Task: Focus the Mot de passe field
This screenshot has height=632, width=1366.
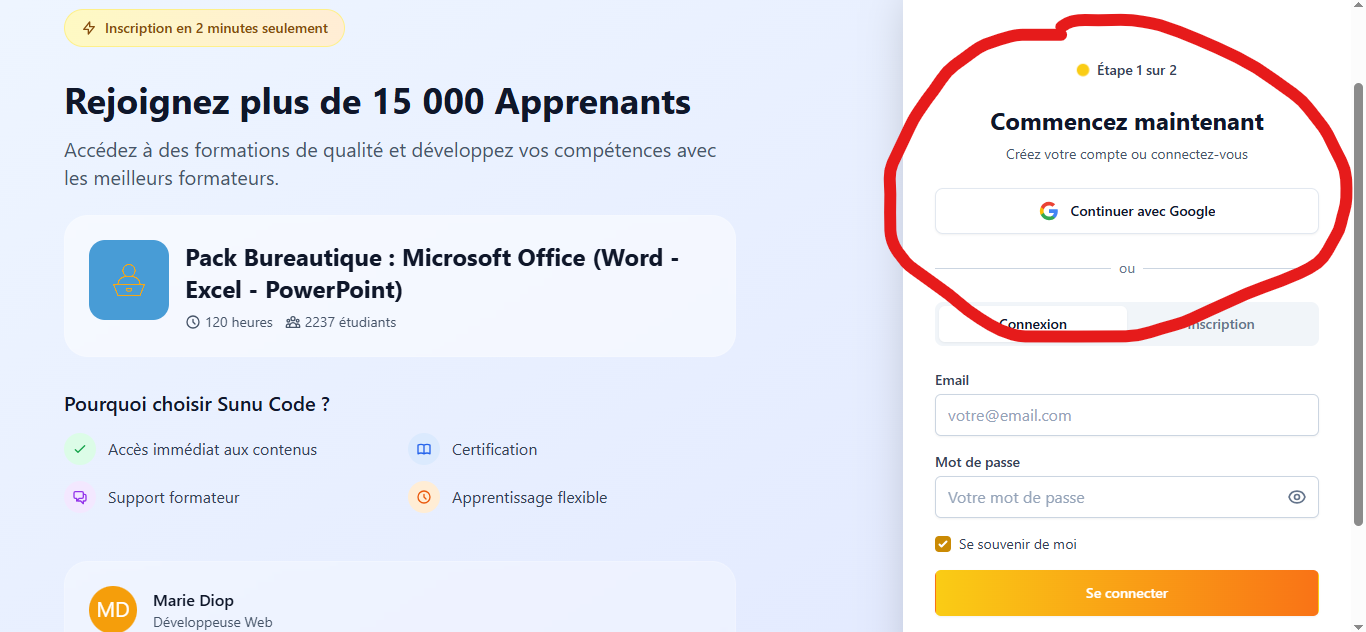Action: click(x=1127, y=497)
